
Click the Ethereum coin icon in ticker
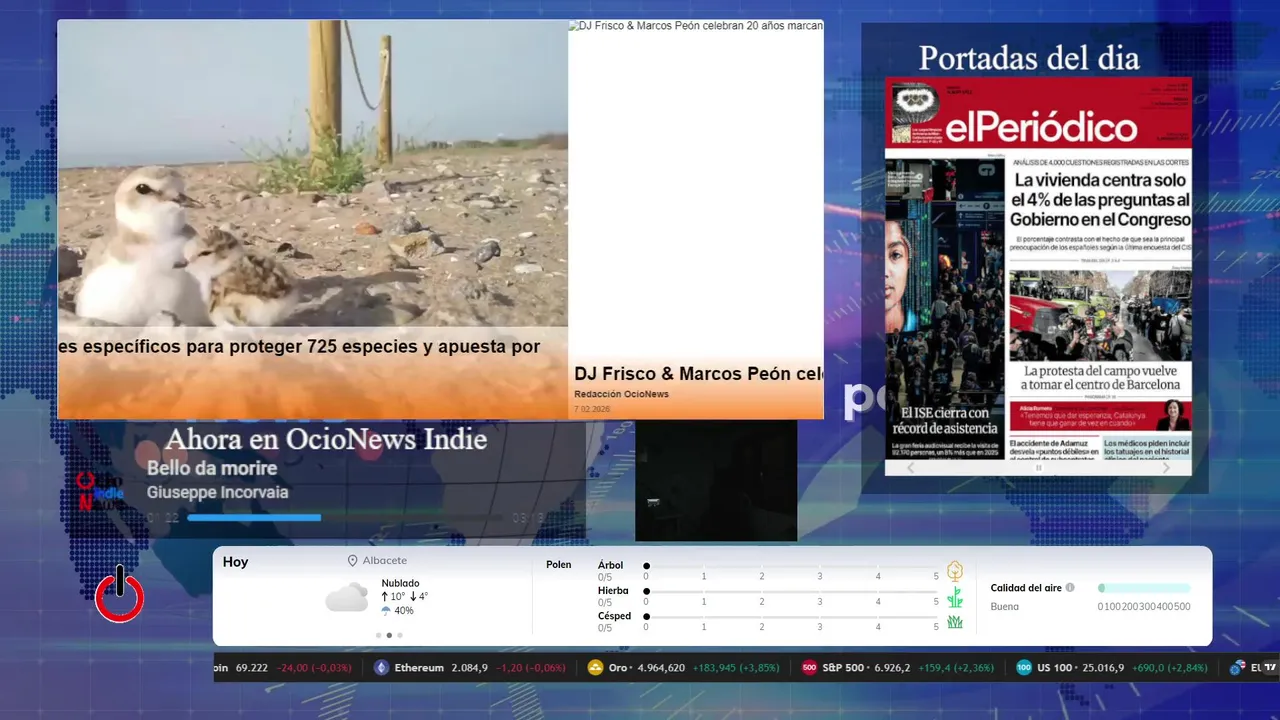pyautogui.click(x=381, y=668)
